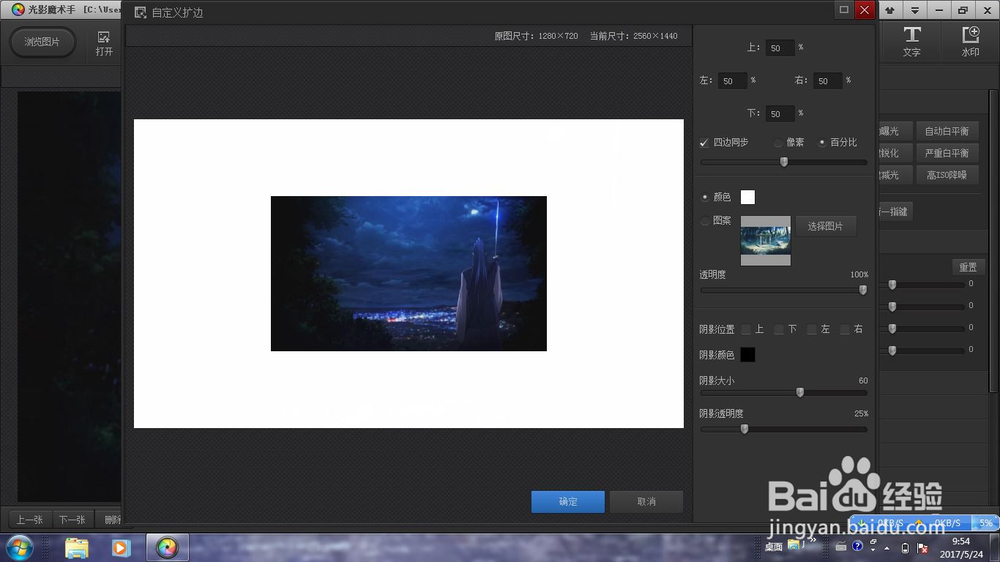Check shadow position 右 checkbox

844,329
